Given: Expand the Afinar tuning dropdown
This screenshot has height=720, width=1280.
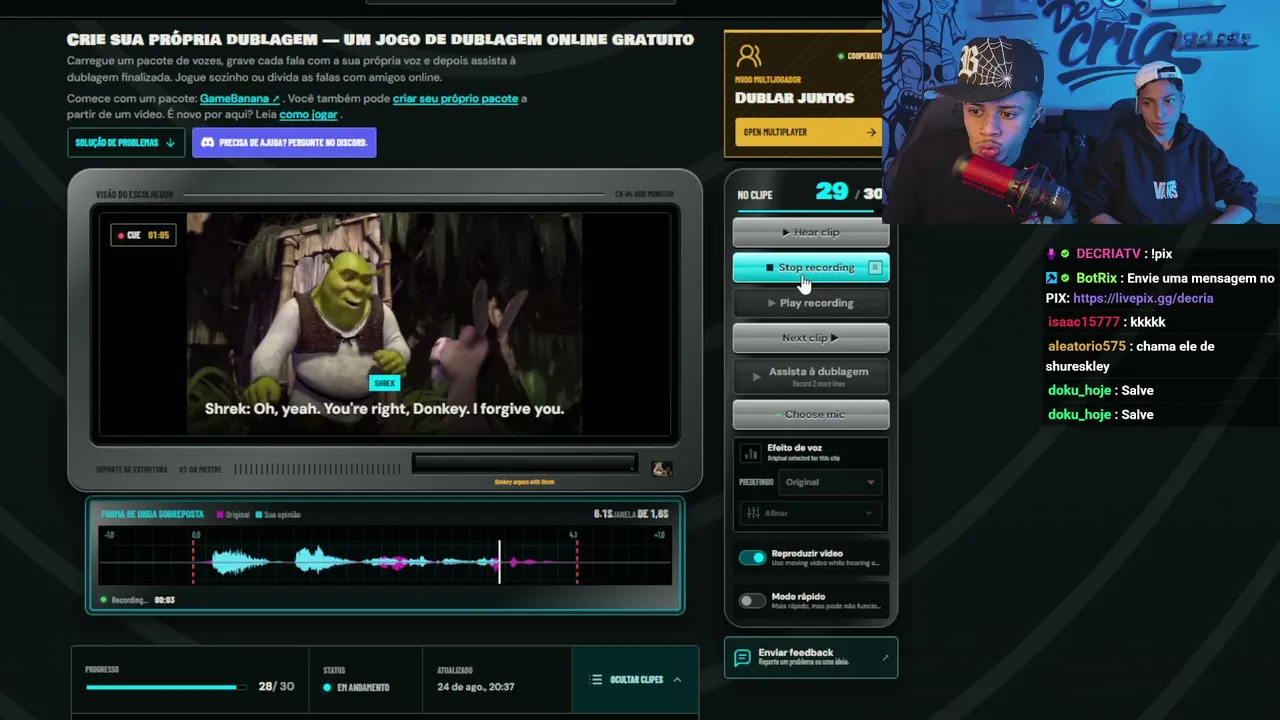Looking at the screenshot, I should [x=810, y=513].
